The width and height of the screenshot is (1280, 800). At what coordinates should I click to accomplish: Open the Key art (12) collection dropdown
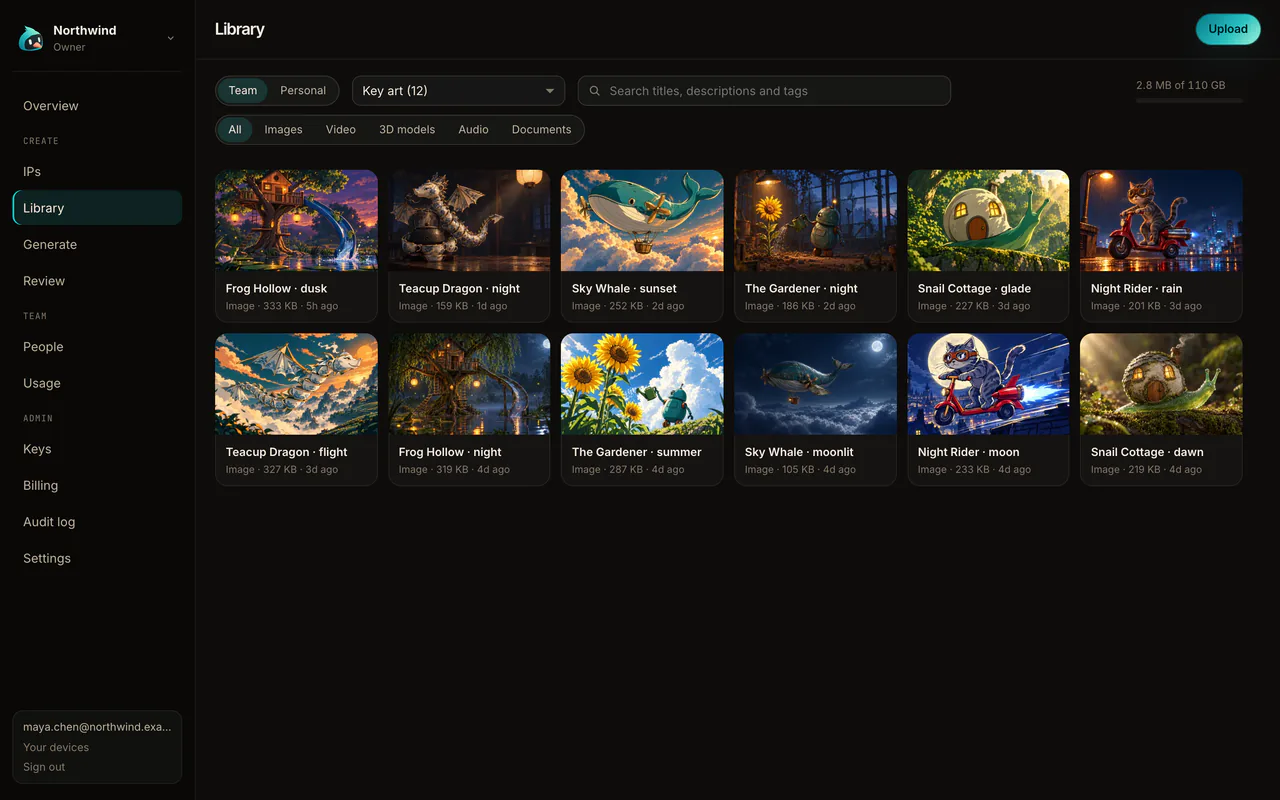pos(458,91)
